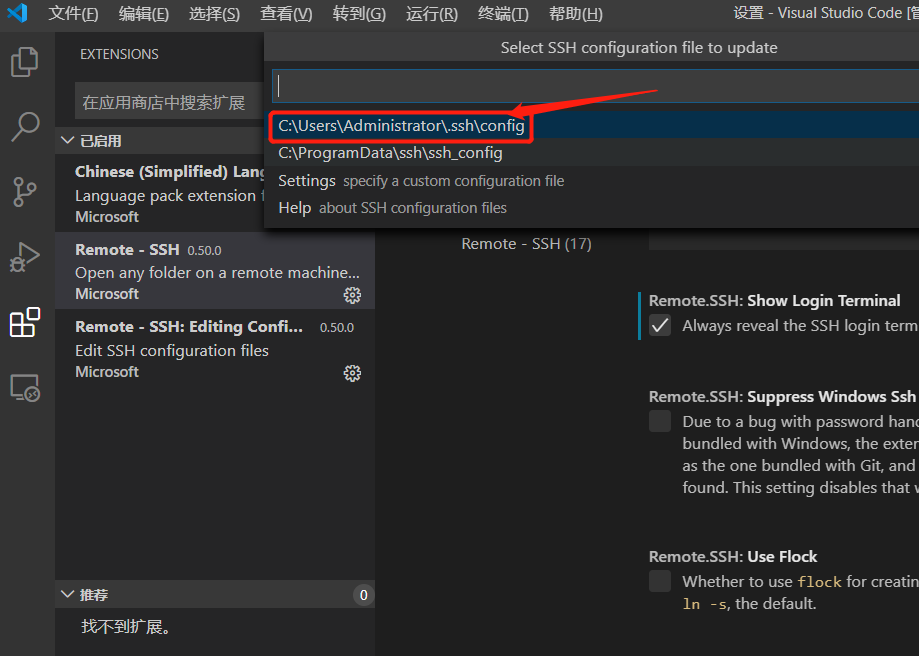
Task: Click the 推荐 count badge showing 0
Action: click(x=363, y=595)
